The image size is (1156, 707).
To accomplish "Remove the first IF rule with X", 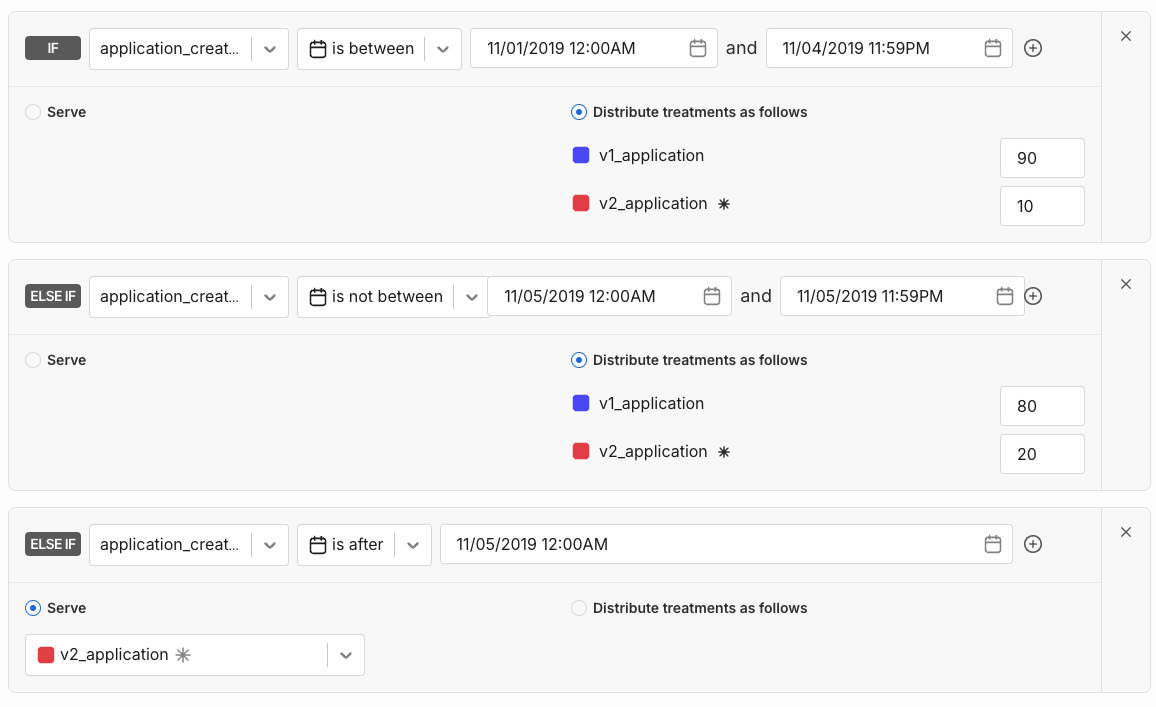I will point(1126,36).
